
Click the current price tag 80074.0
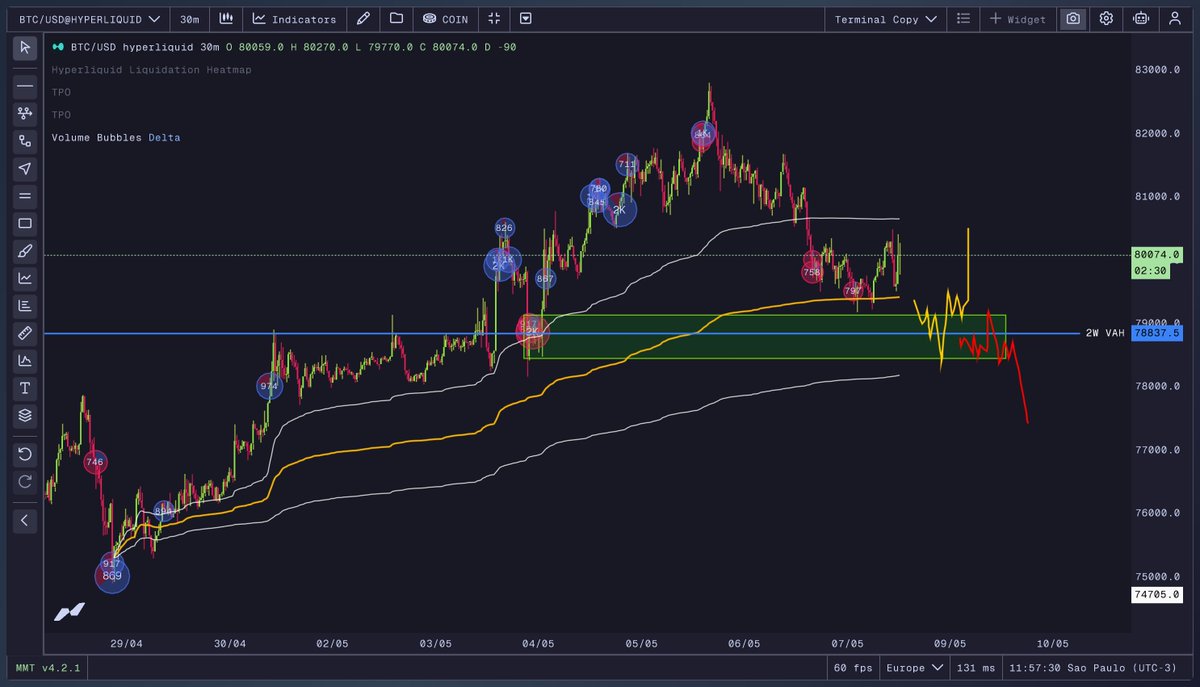point(1158,255)
